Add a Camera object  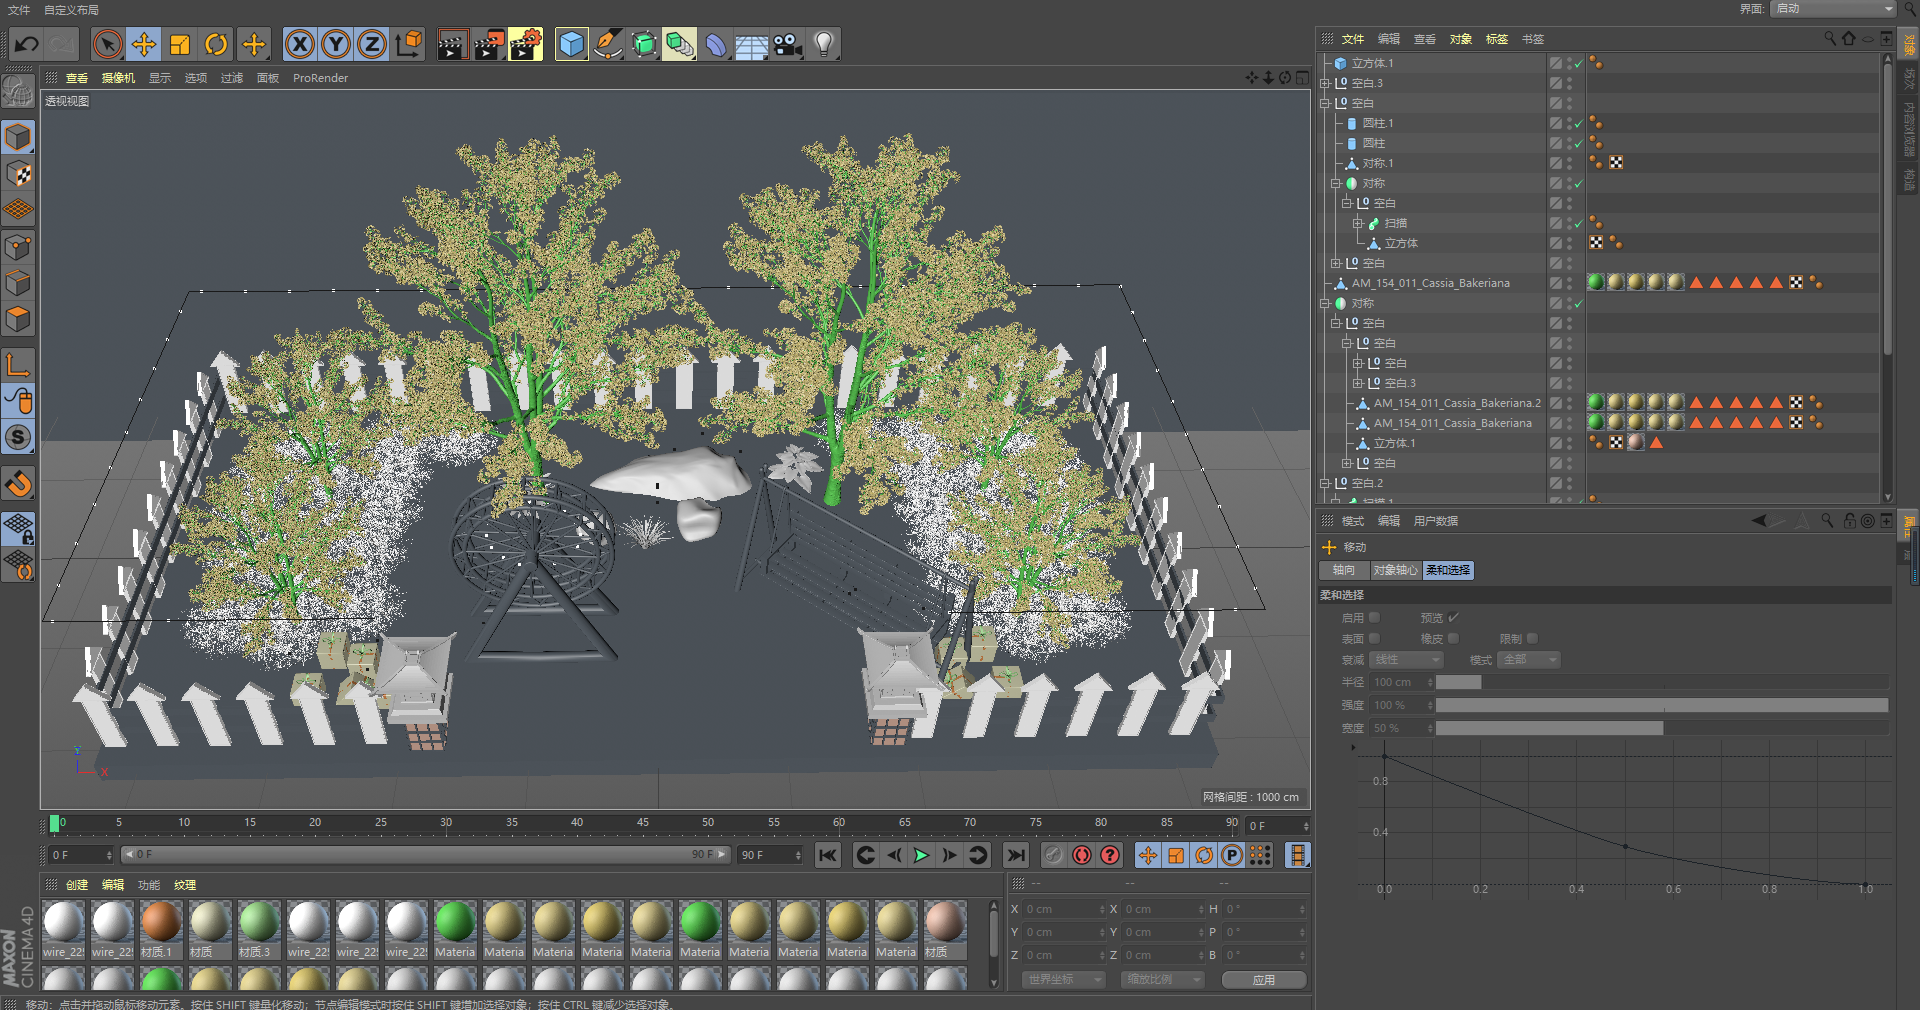[788, 44]
